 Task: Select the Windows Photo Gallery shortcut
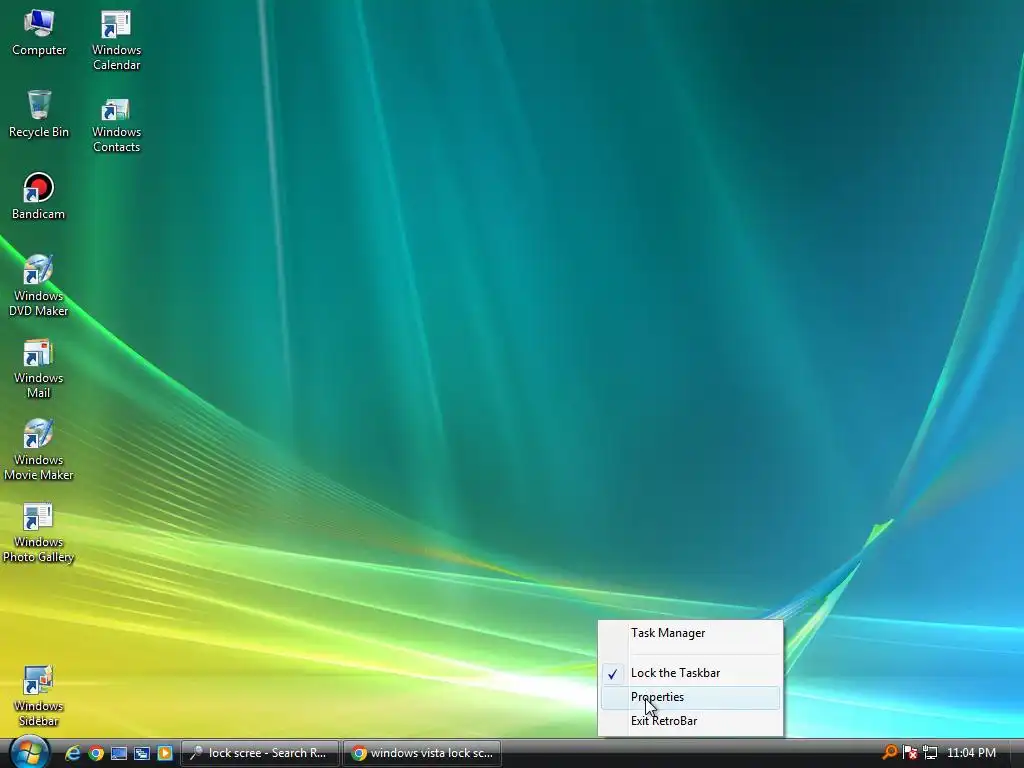click(x=39, y=532)
